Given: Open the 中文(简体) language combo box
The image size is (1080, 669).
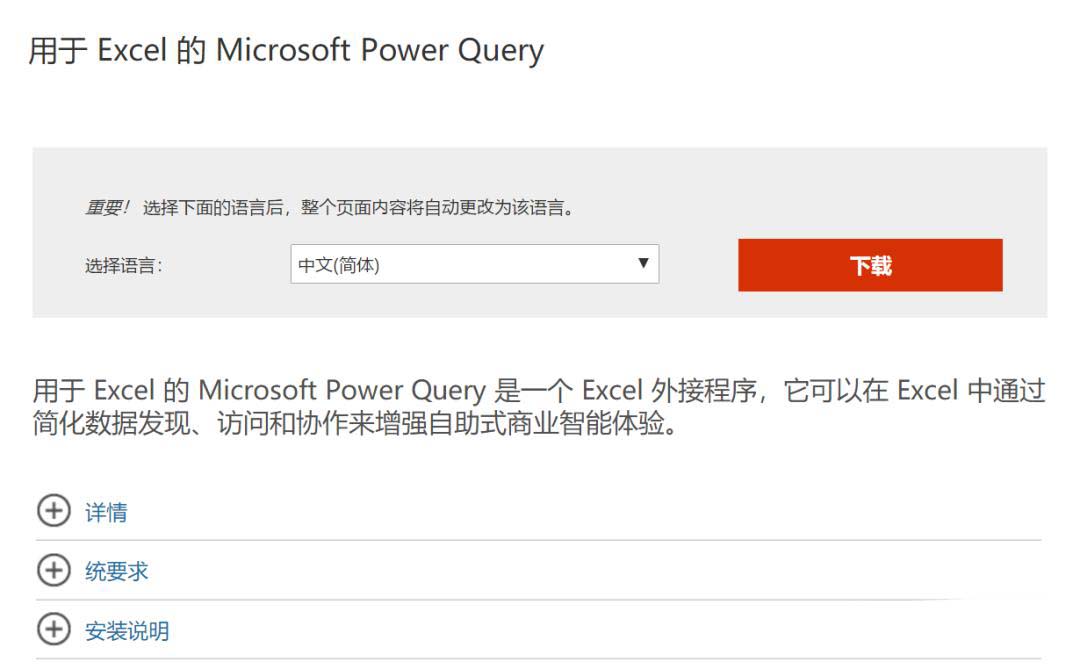Looking at the screenshot, I should [475, 264].
